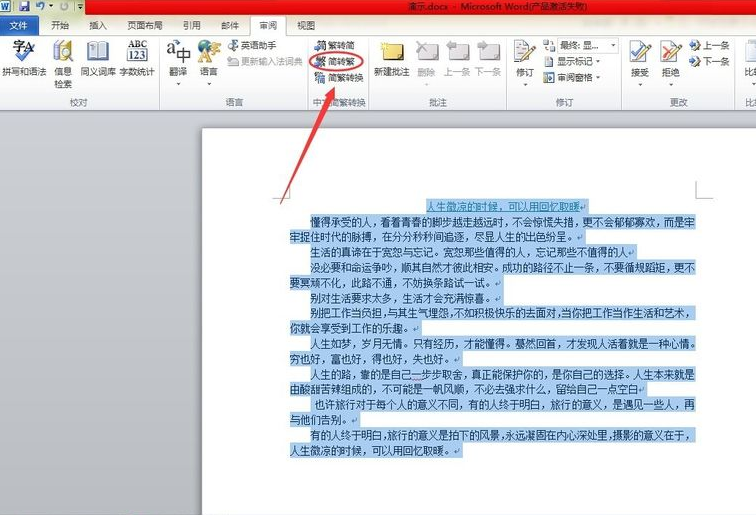Image resolution: width=756 pixels, height=515 pixels.
Task: Click paragraph starting 人生如梦，岁月无情
Action: pos(492,351)
